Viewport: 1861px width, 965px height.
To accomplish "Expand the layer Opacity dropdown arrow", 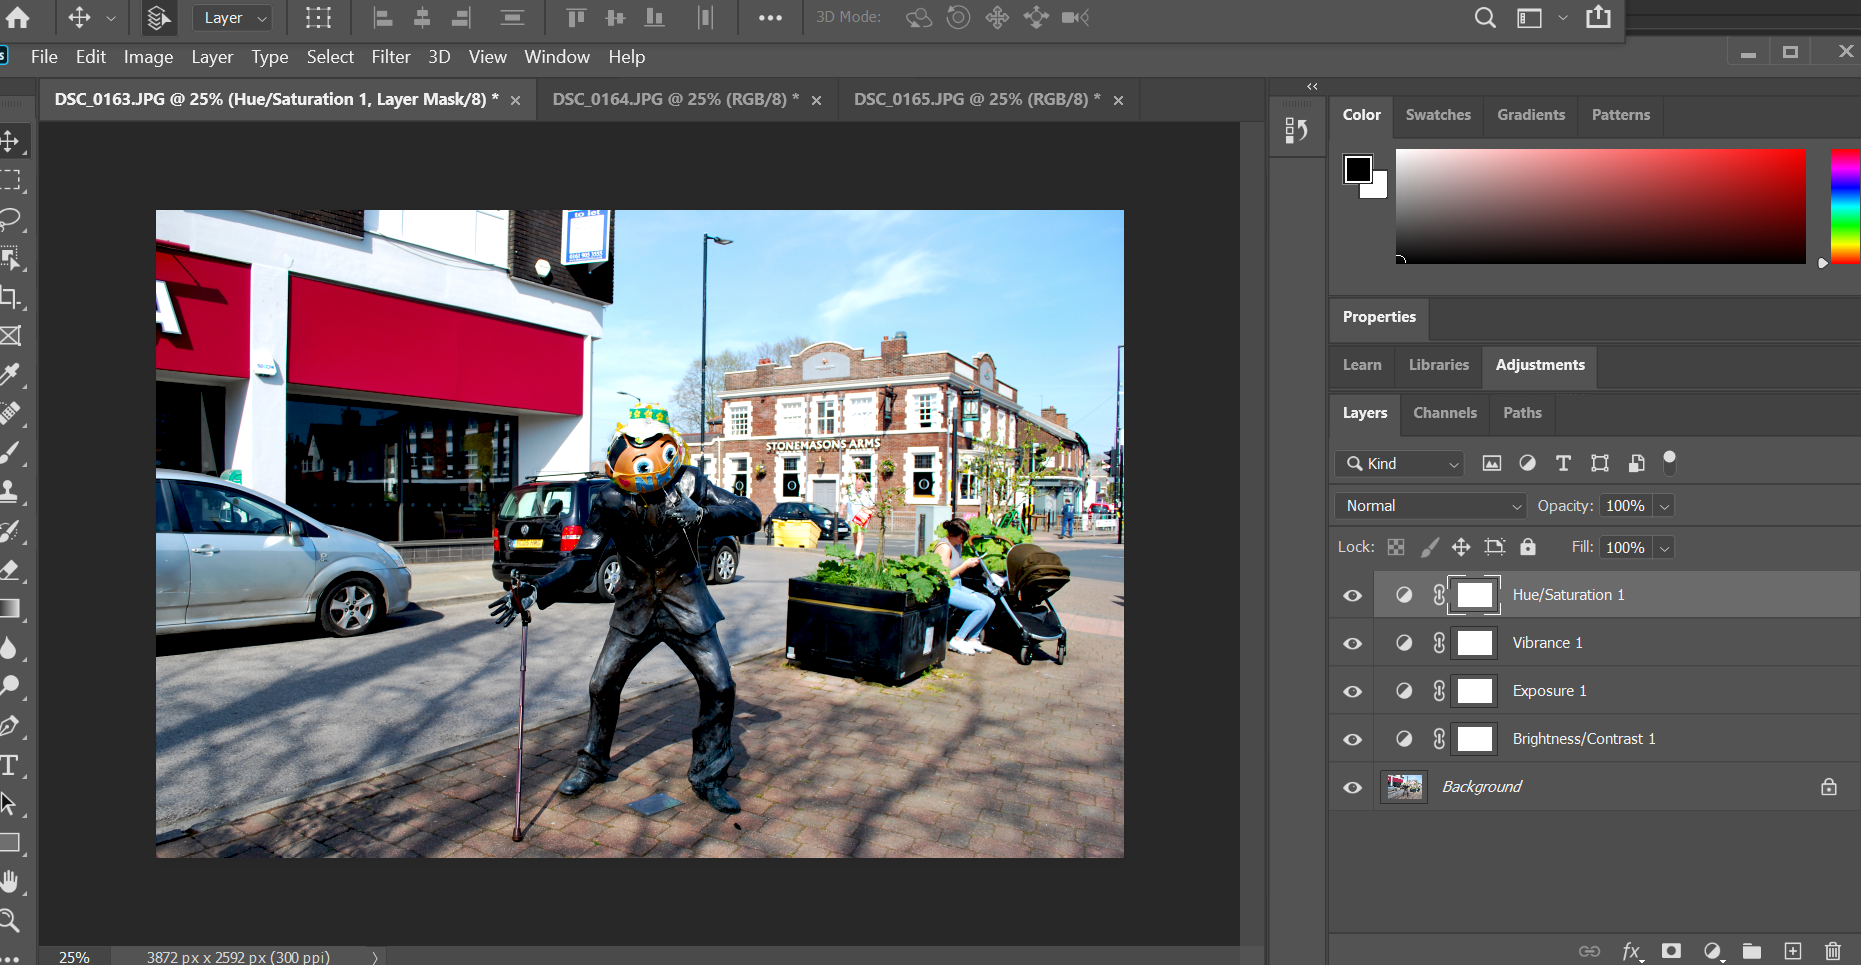I will point(1664,506).
